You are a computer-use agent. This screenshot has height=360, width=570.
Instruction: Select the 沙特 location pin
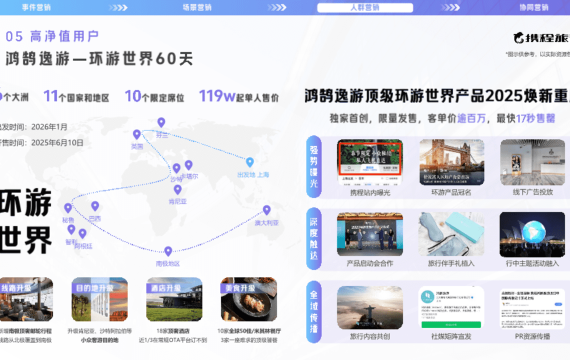pyautogui.click(x=176, y=168)
